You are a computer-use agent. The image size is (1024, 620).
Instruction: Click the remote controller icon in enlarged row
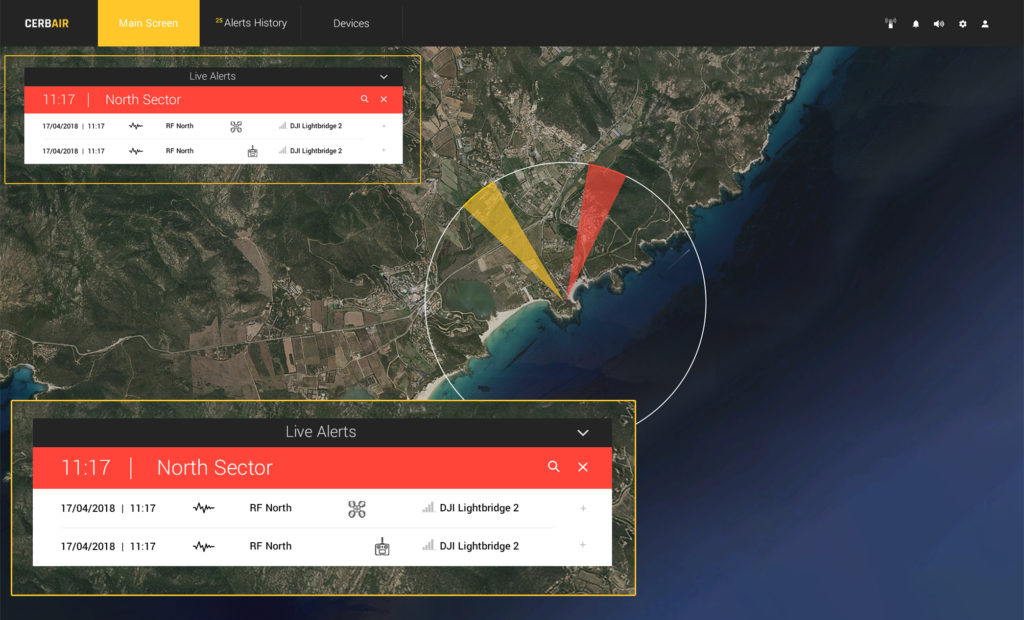pos(382,547)
